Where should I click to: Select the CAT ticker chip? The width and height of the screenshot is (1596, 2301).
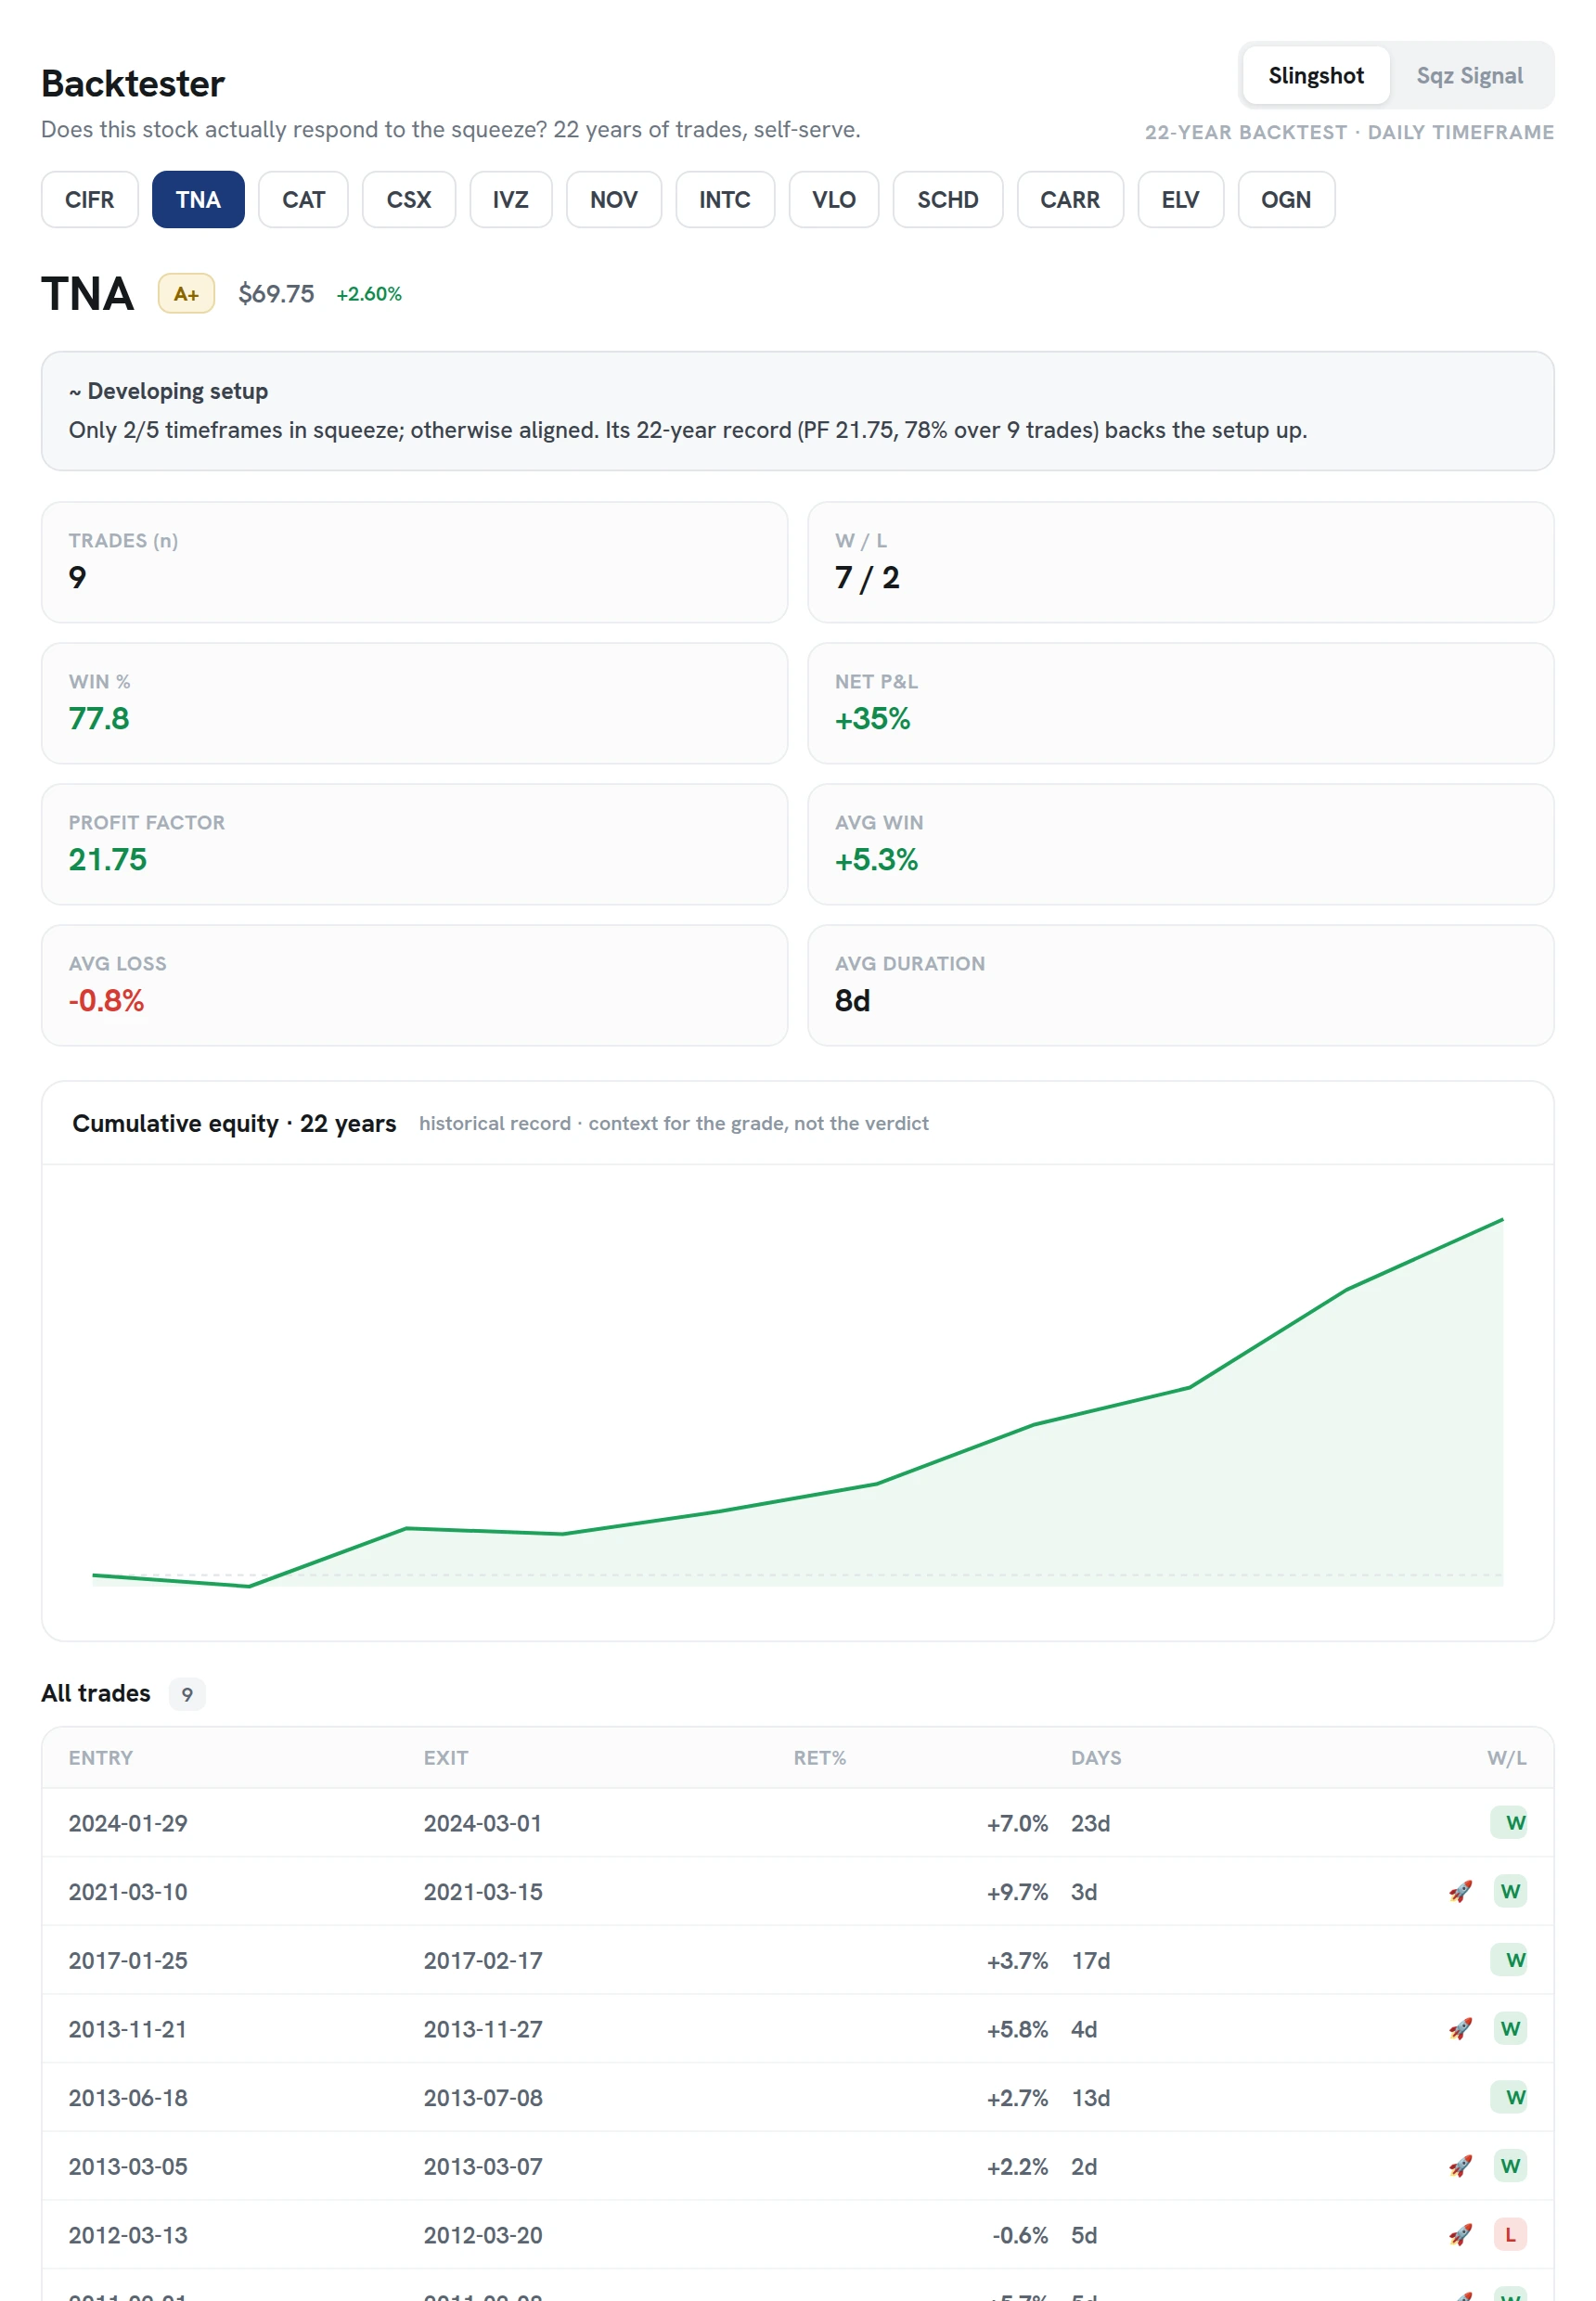click(303, 199)
